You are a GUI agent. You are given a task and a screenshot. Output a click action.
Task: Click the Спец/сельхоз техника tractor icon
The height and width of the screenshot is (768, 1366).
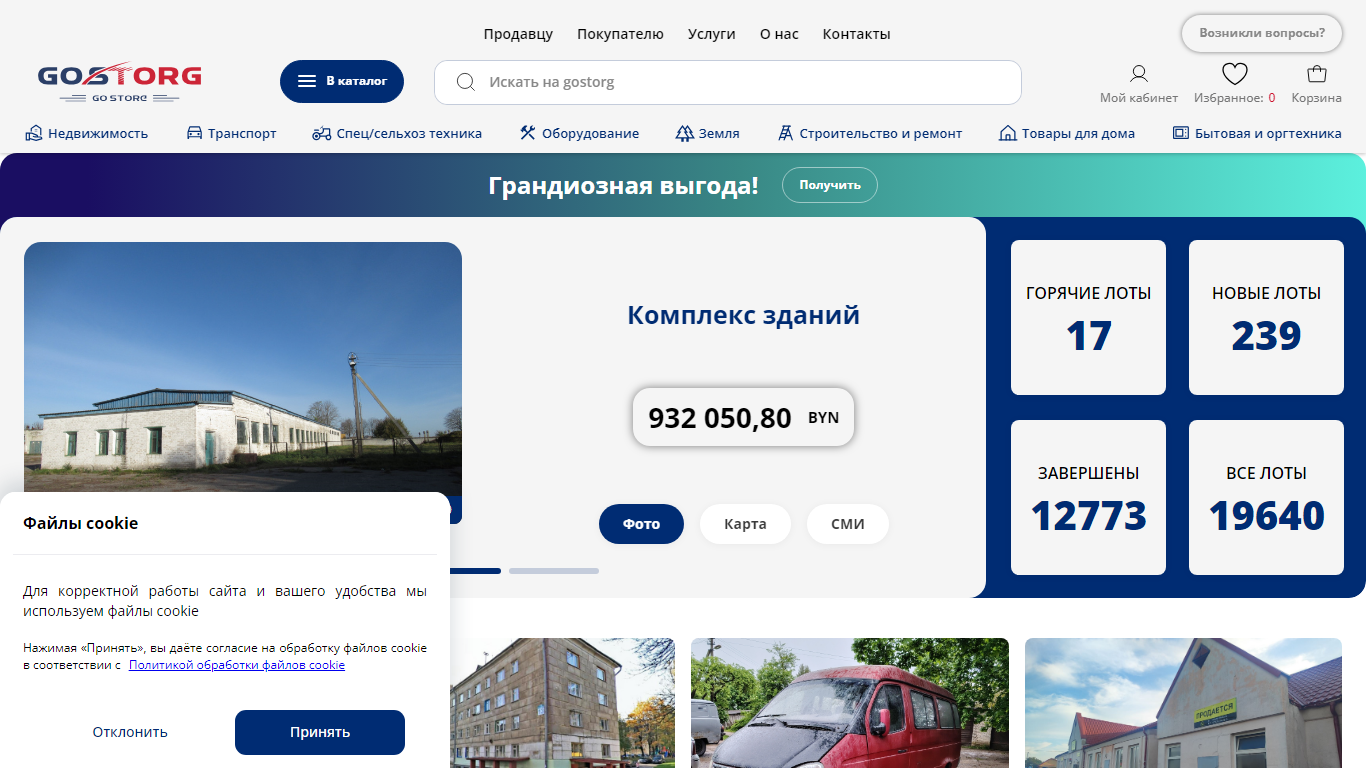[x=321, y=133]
